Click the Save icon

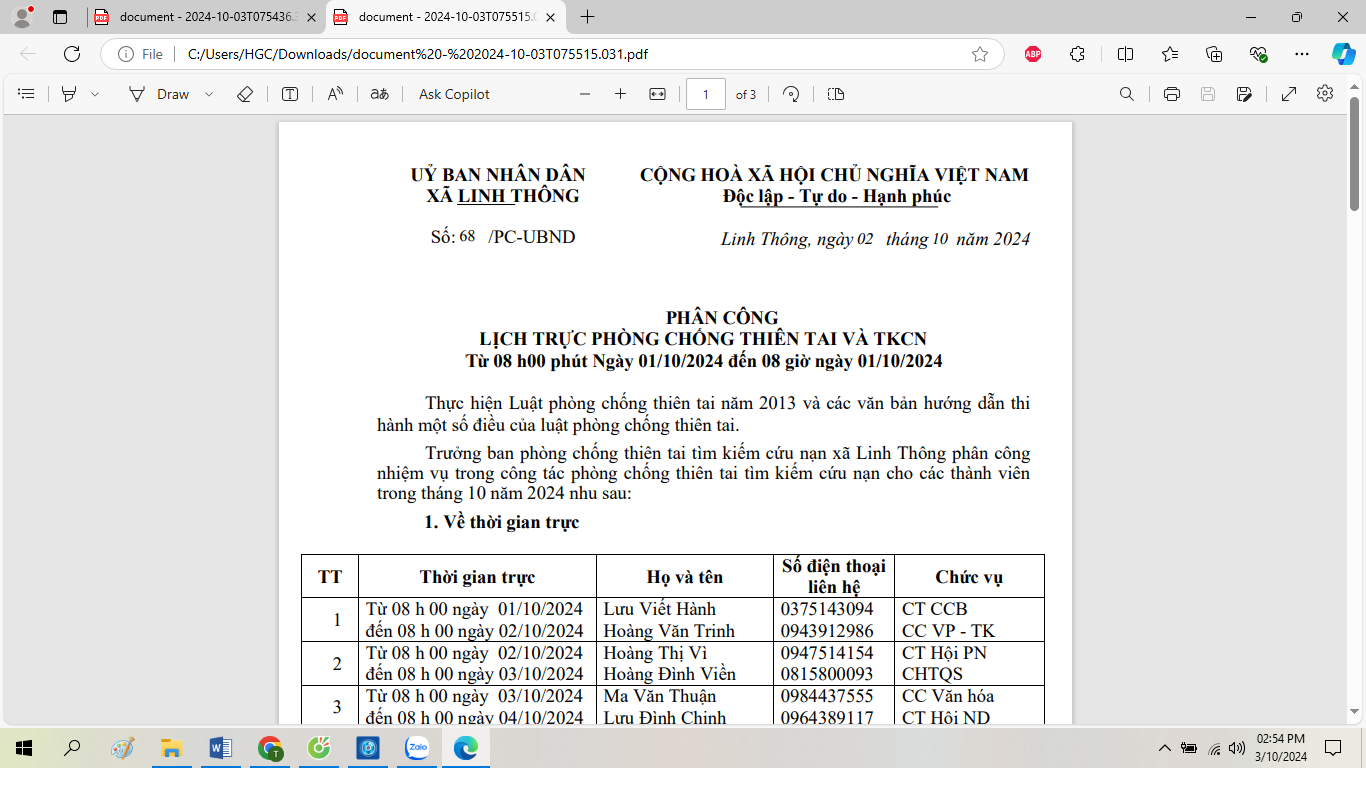[1208, 94]
